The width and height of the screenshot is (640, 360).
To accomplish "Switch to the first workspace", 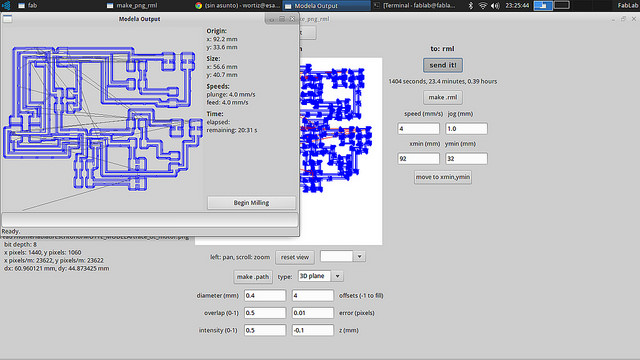I will (543, 5).
